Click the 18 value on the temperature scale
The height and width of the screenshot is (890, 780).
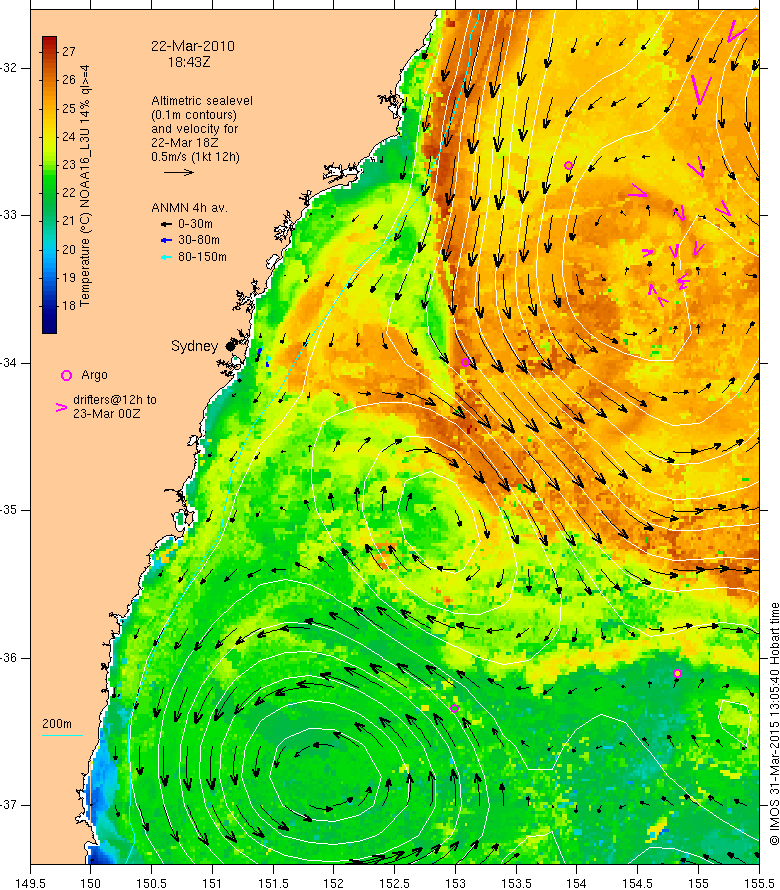coord(69,306)
